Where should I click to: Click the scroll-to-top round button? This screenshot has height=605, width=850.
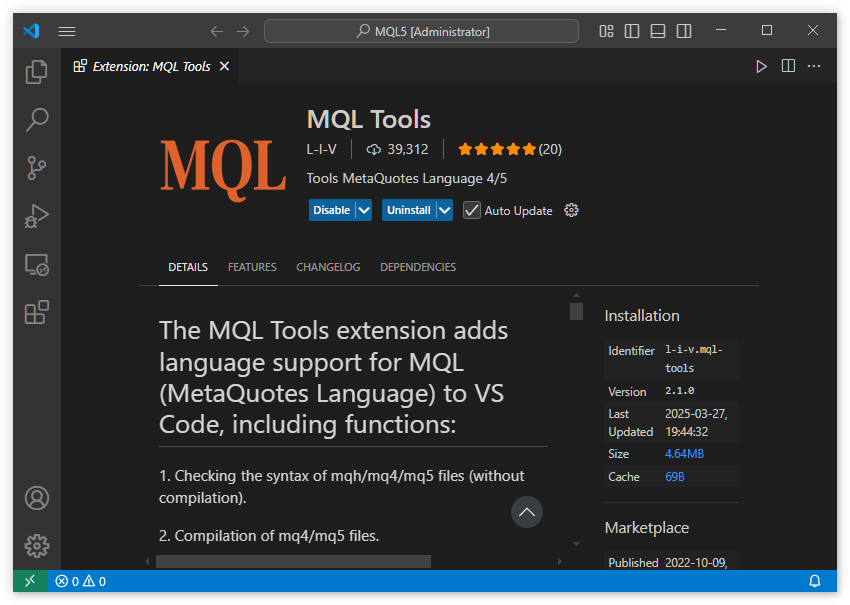527,512
